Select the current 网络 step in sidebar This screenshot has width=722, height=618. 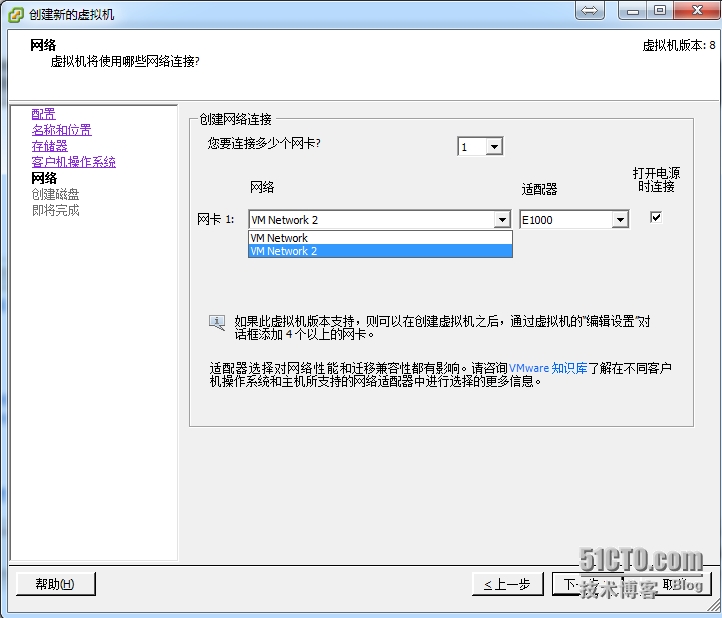point(44,178)
